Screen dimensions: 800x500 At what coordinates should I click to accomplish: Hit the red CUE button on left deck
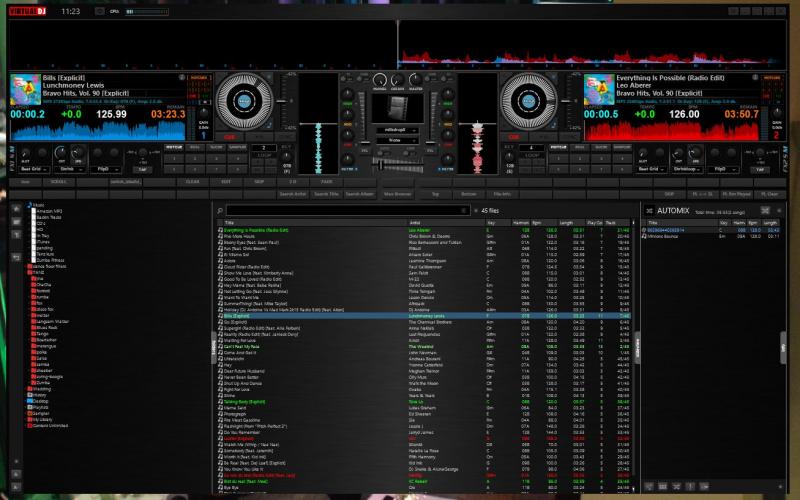coord(229,137)
